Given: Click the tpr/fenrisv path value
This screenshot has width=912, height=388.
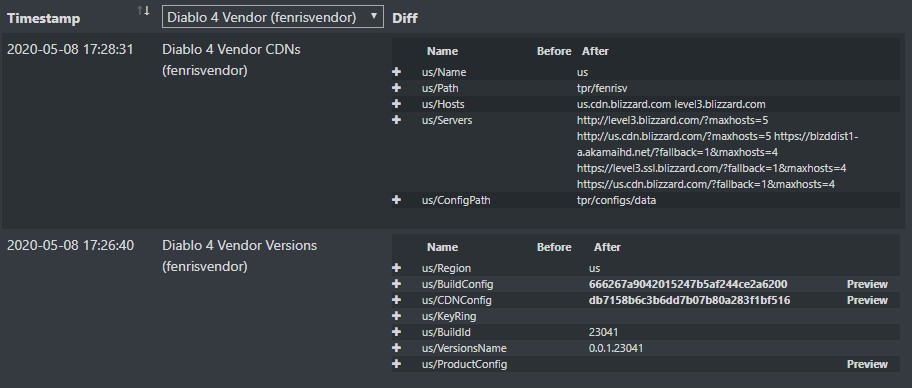Looking at the screenshot, I should click(602, 88).
